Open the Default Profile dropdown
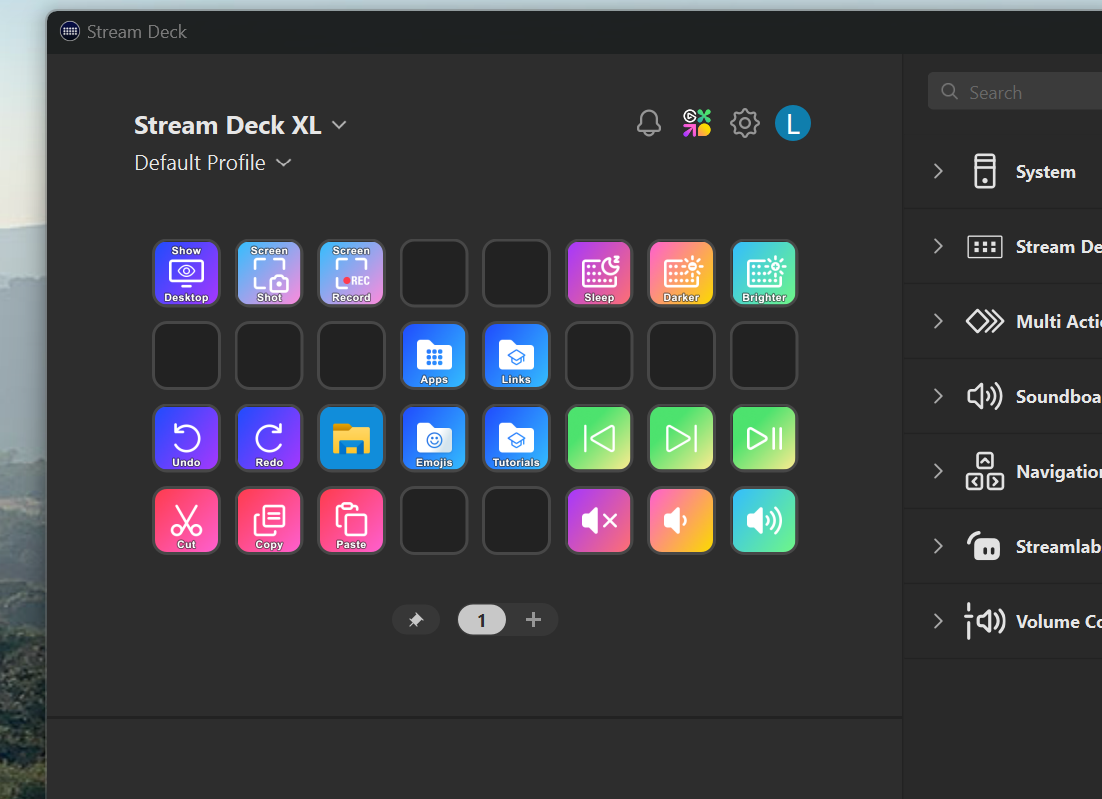 [x=213, y=163]
